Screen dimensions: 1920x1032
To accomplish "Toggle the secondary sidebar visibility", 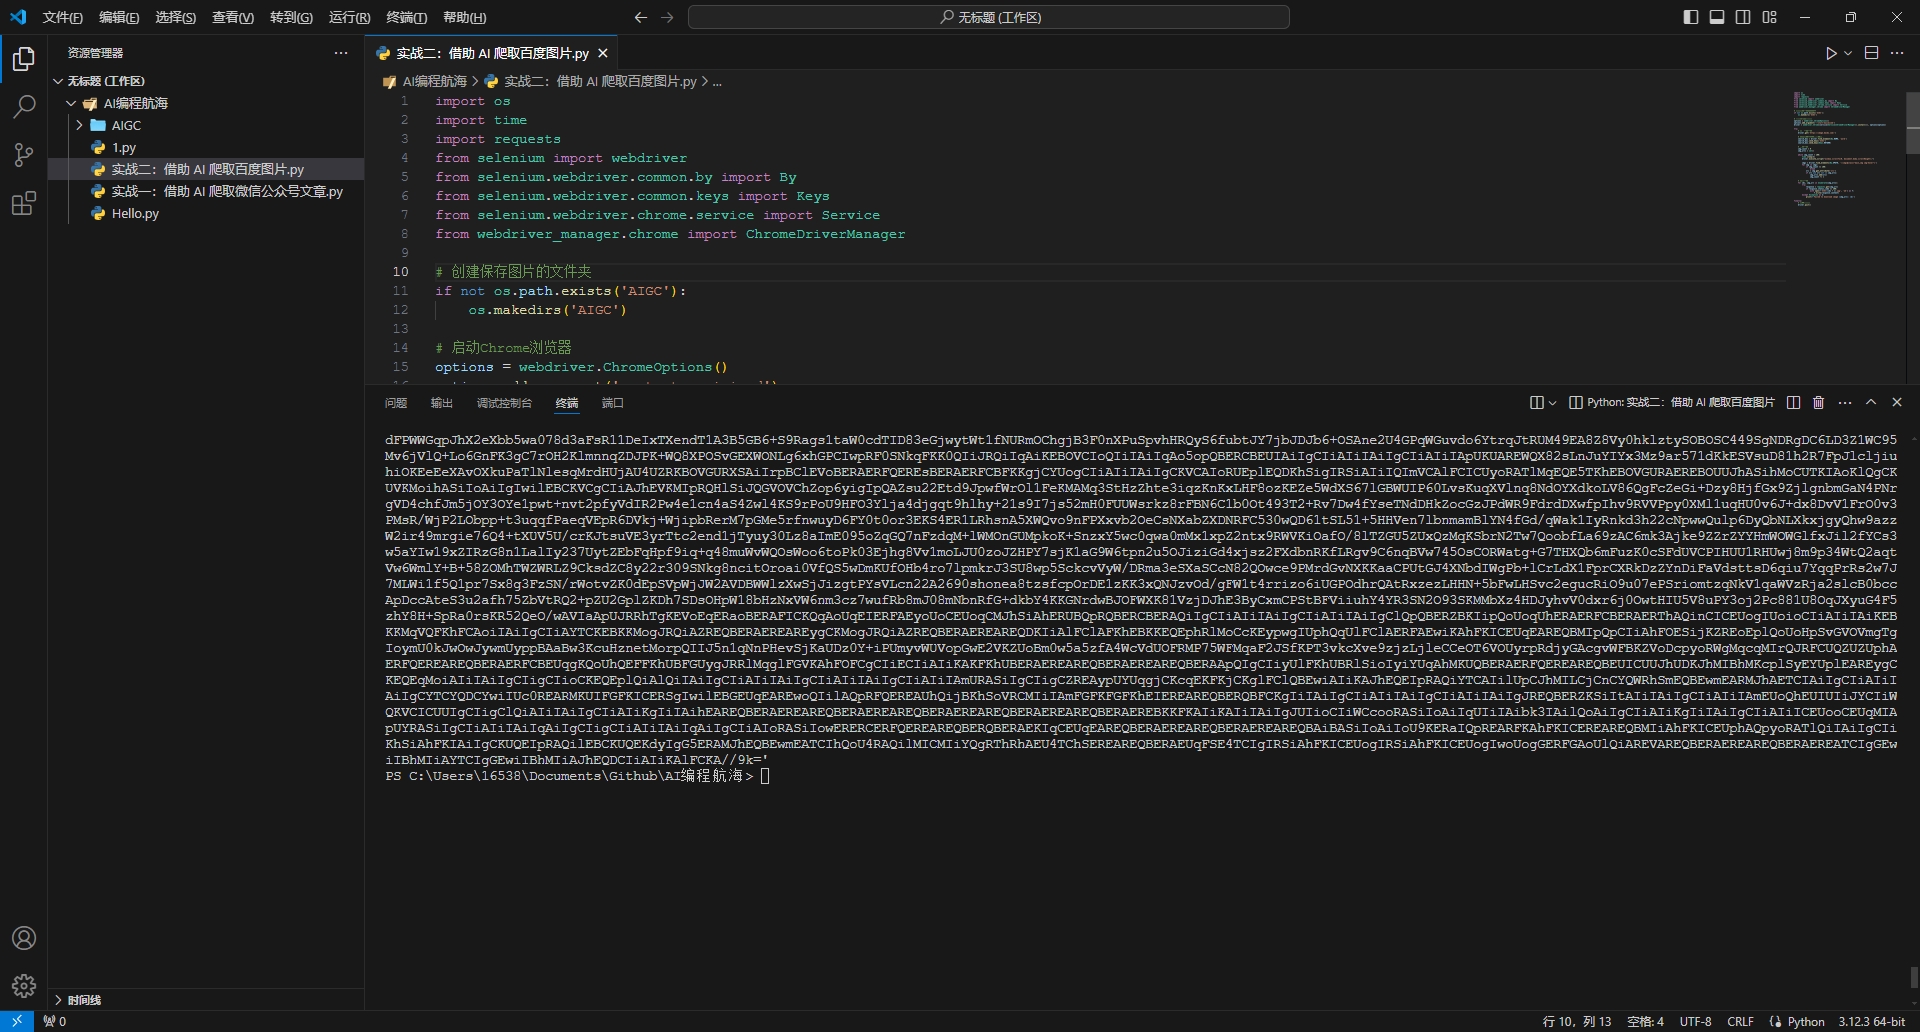I will tap(1743, 17).
